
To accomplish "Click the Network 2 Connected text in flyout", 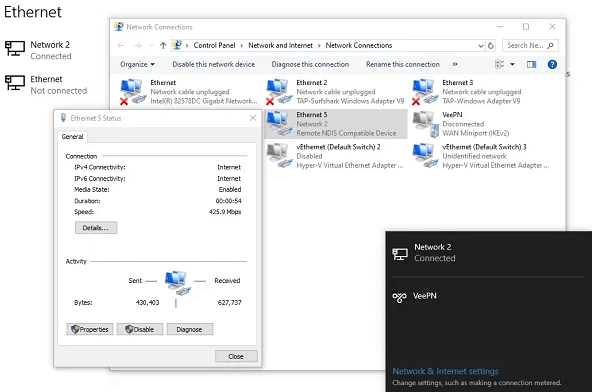I will click(435, 253).
